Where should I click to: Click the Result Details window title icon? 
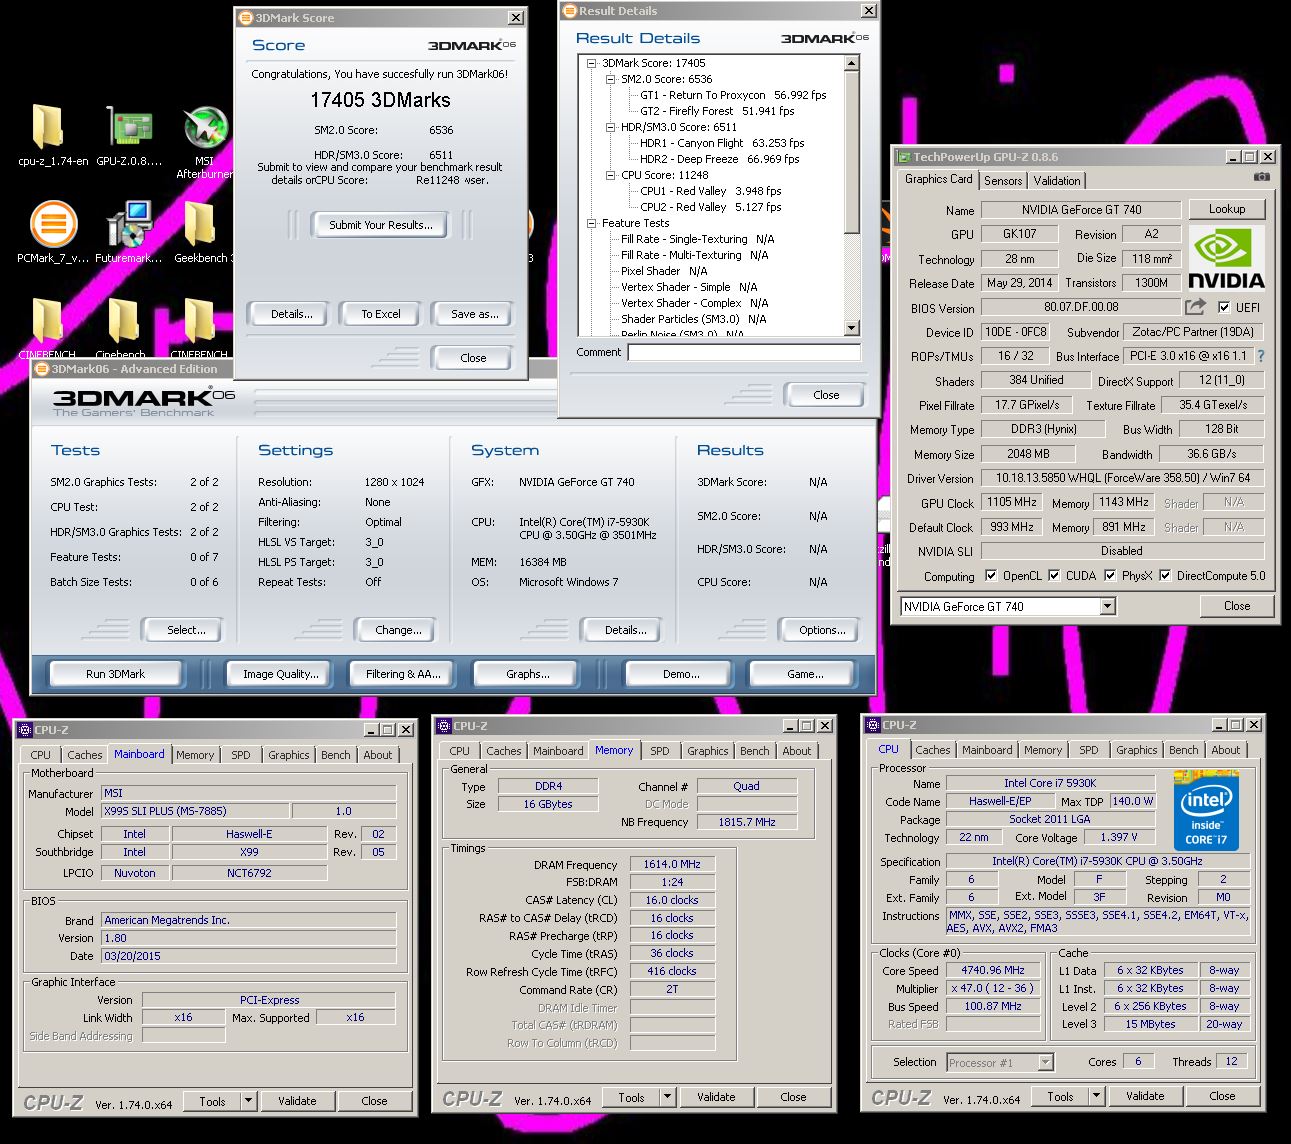coord(570,11)
